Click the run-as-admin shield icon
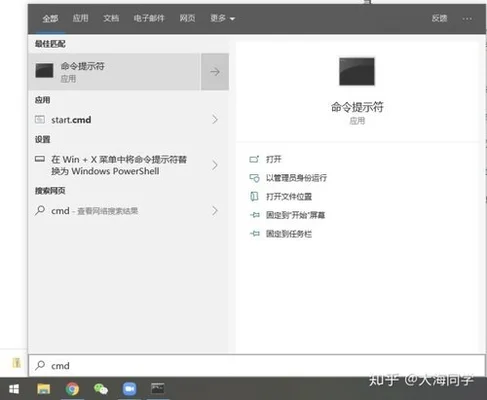 [x=254, y=178]
